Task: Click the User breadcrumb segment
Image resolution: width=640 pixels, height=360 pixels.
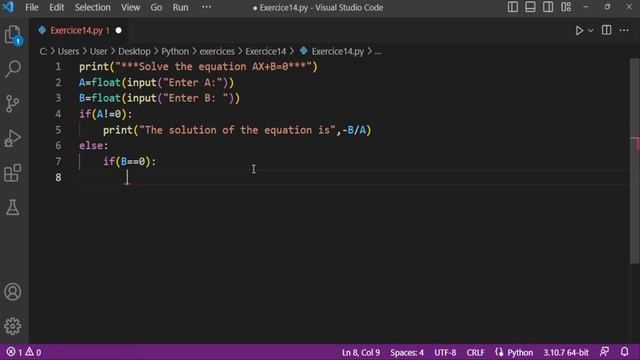Action: point(98,51)
